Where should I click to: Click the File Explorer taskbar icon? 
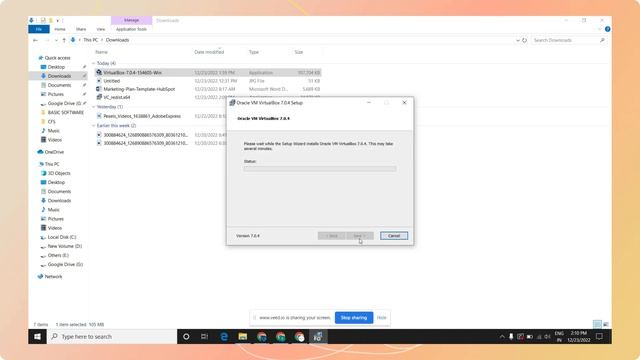242,336
